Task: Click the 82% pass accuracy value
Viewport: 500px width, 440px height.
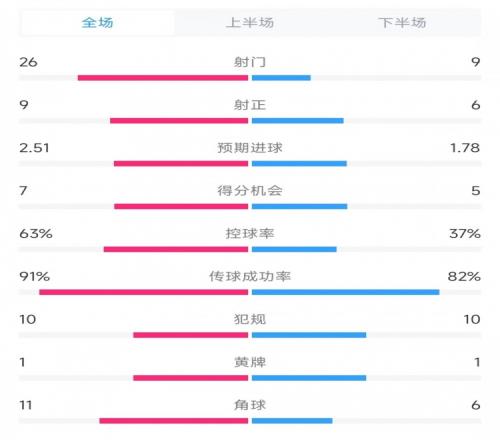Action: (x=464, y=276)
